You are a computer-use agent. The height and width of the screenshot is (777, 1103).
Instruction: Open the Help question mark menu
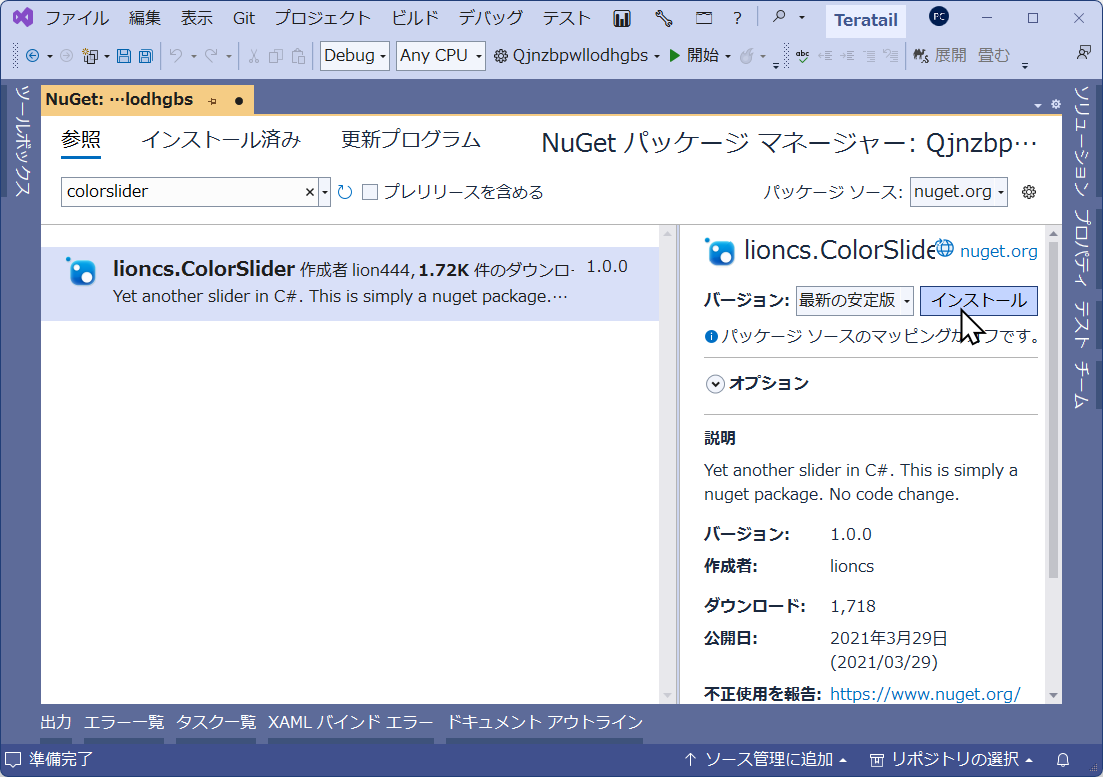click(737, 18)
